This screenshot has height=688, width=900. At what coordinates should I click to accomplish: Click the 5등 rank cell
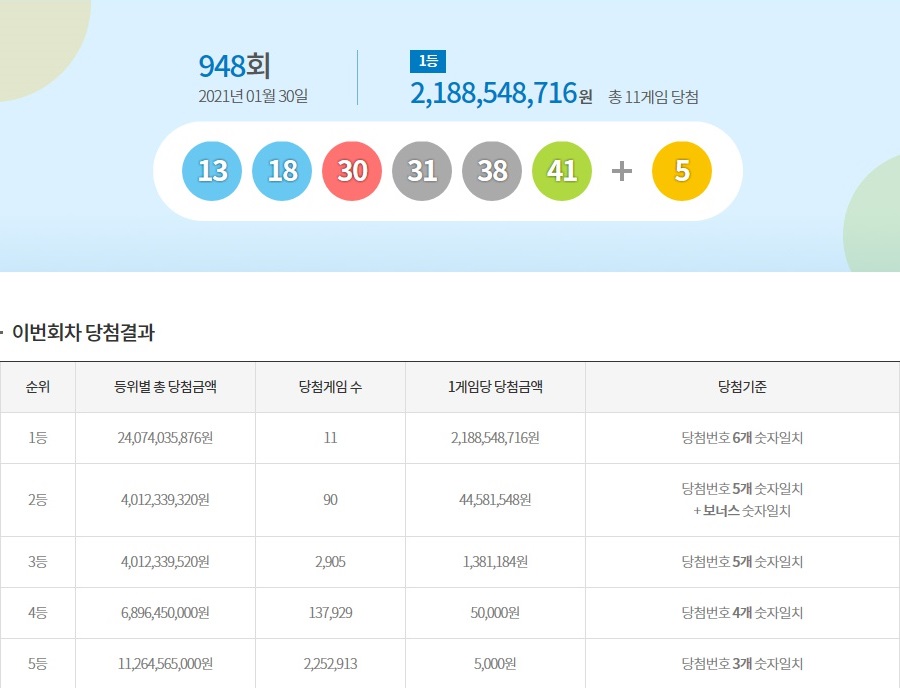click(38, 663)
